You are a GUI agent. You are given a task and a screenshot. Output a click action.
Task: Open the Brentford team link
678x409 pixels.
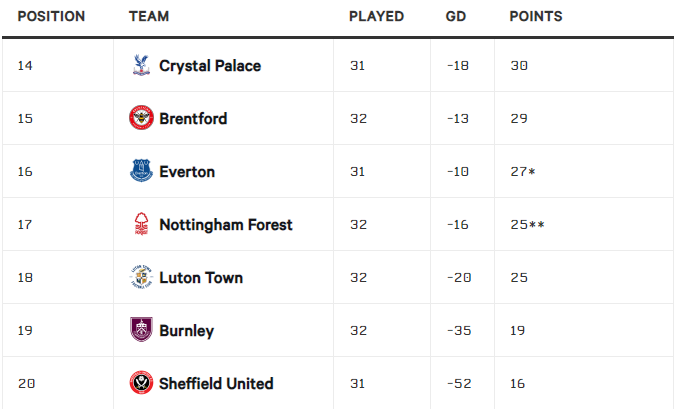tap(193, 118)
